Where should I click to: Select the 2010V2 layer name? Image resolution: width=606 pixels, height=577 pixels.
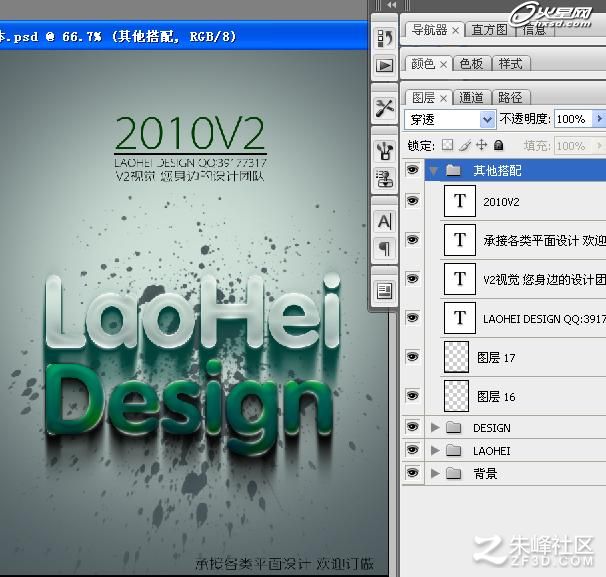(501, 202)
